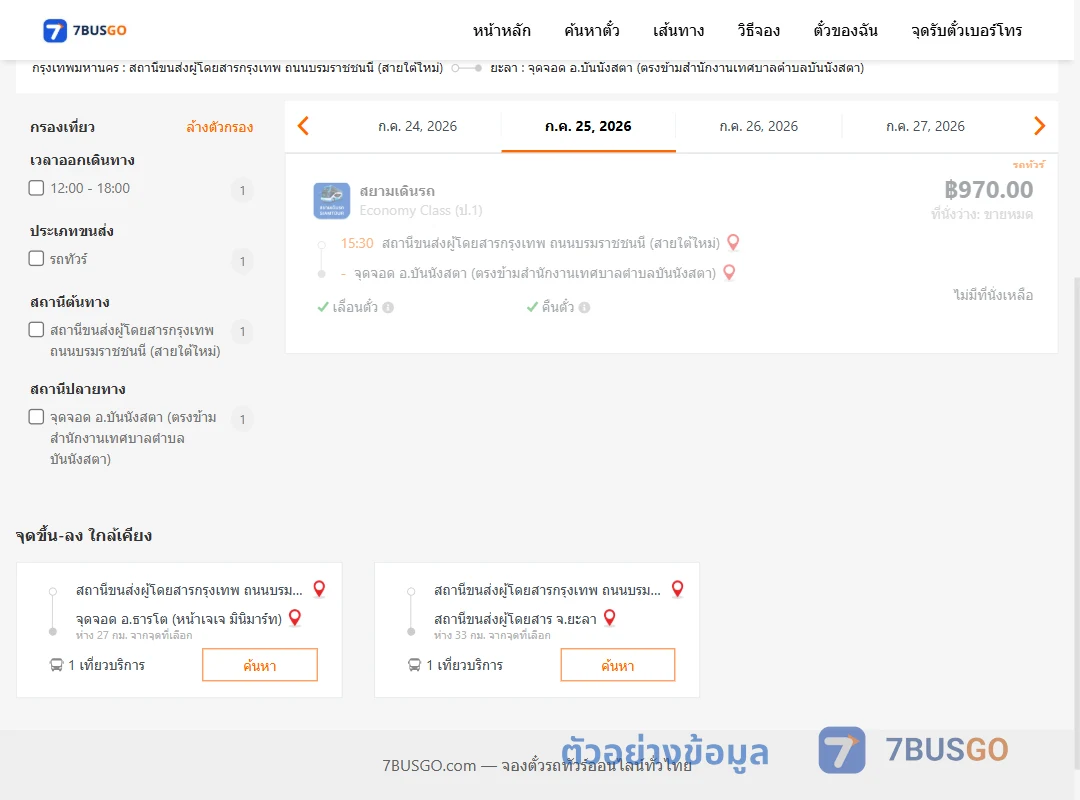The height and width of the screenshot is (800, 1080).
Task: Open the ค้นหาตั๋ว menu item
Action: point(592,30)
